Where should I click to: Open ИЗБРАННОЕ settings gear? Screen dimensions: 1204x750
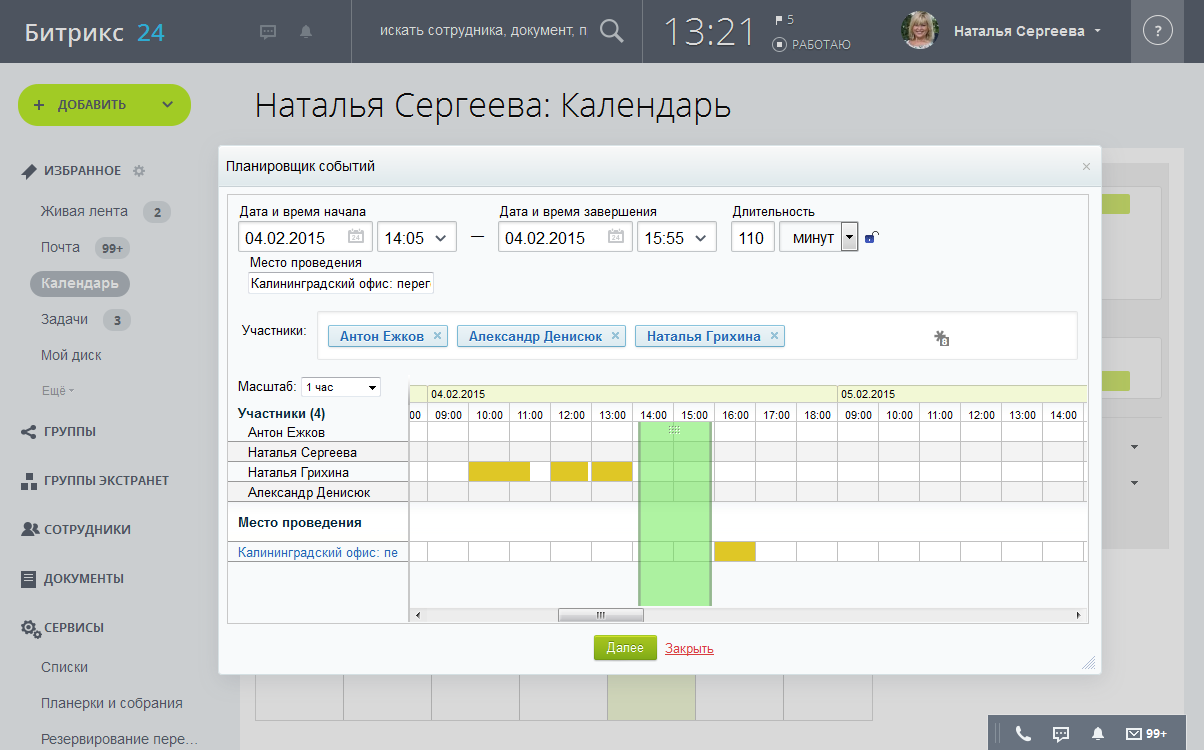[x=139, y=171]
